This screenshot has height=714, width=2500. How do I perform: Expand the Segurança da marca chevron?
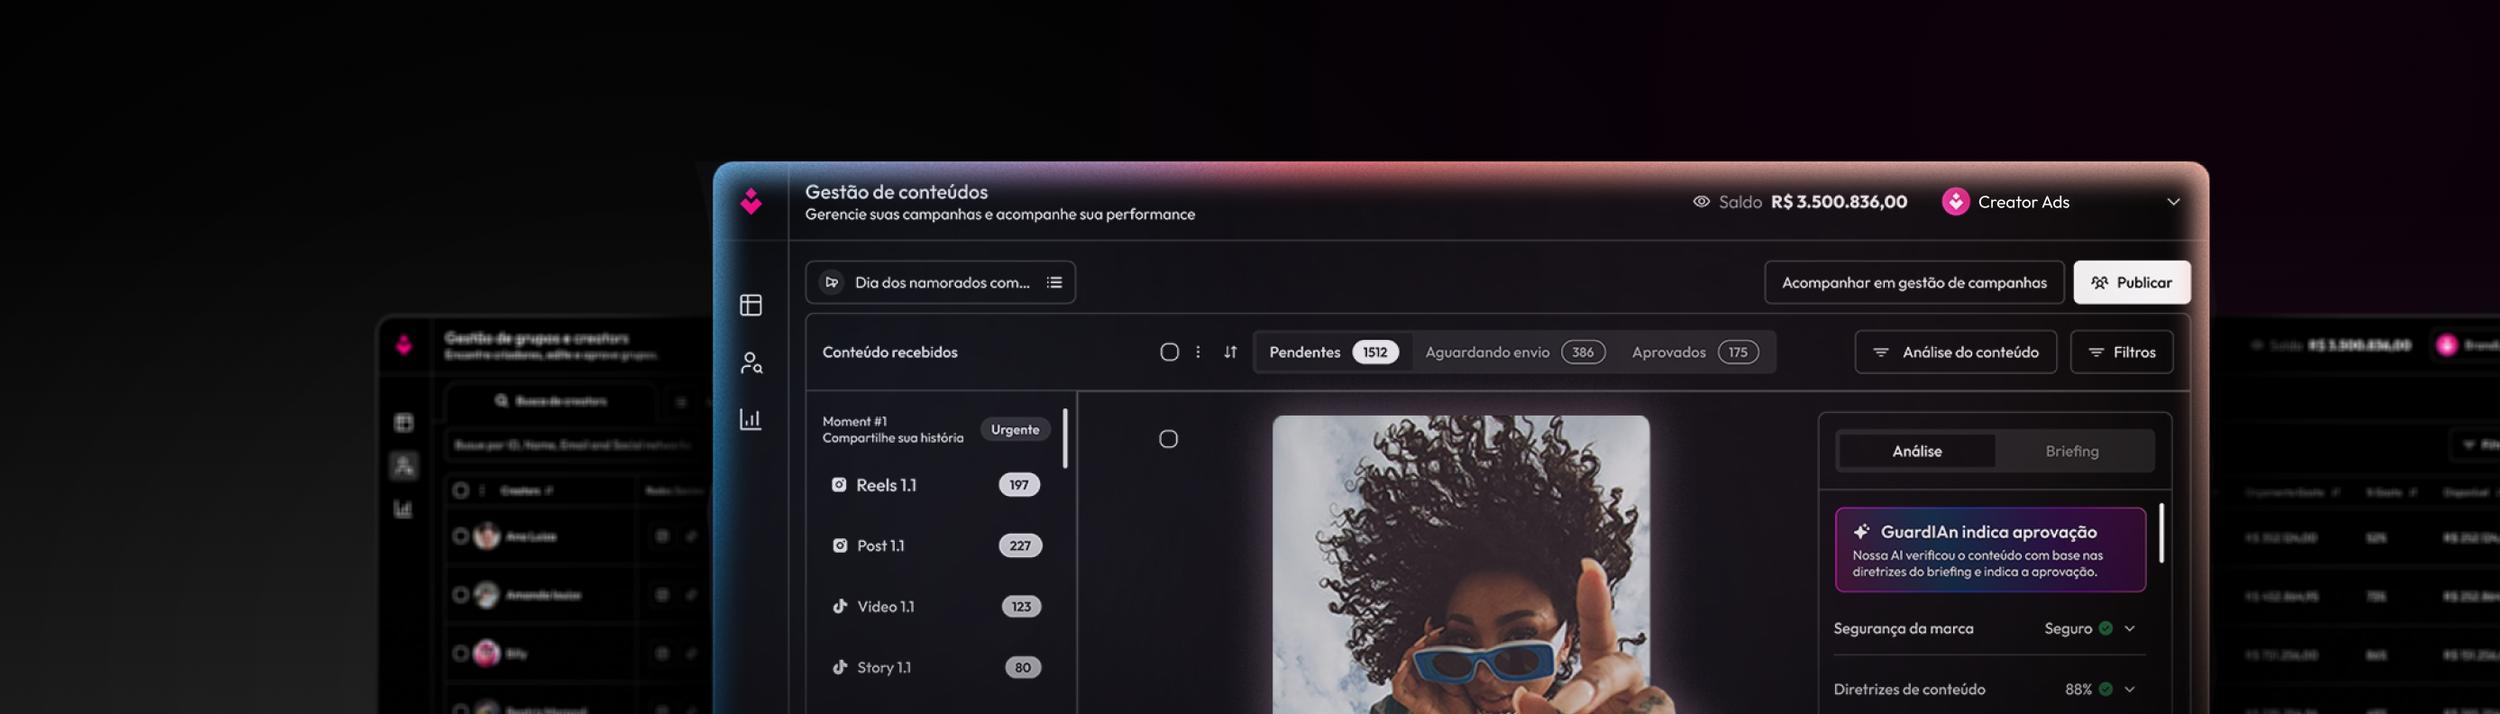[2130, 629]
